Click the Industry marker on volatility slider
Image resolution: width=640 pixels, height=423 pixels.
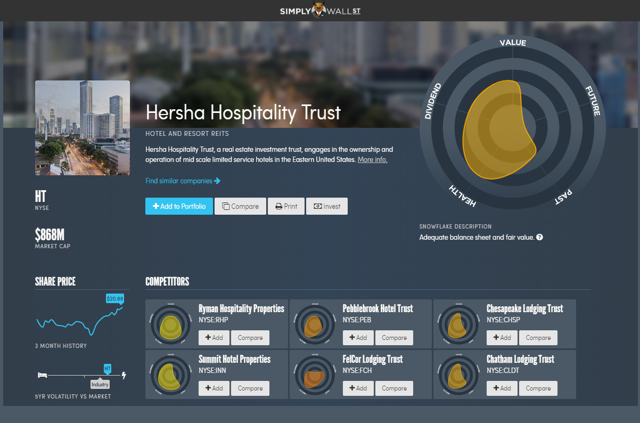click(100, 384)
